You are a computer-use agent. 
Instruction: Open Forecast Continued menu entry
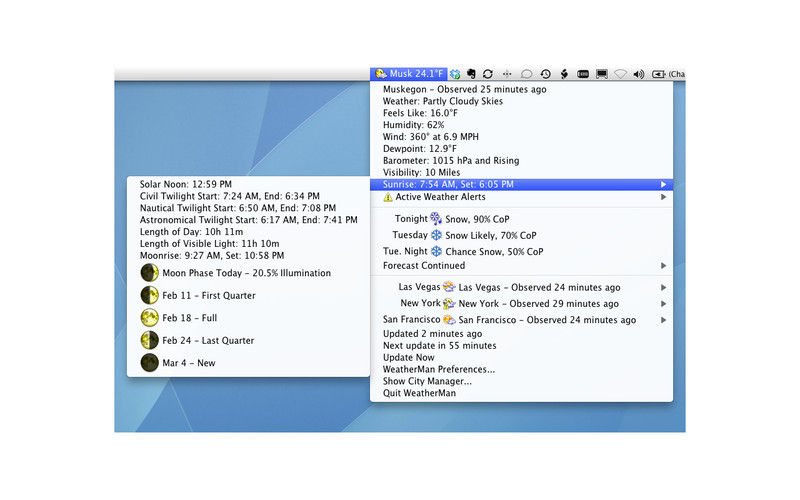point(521,265)
